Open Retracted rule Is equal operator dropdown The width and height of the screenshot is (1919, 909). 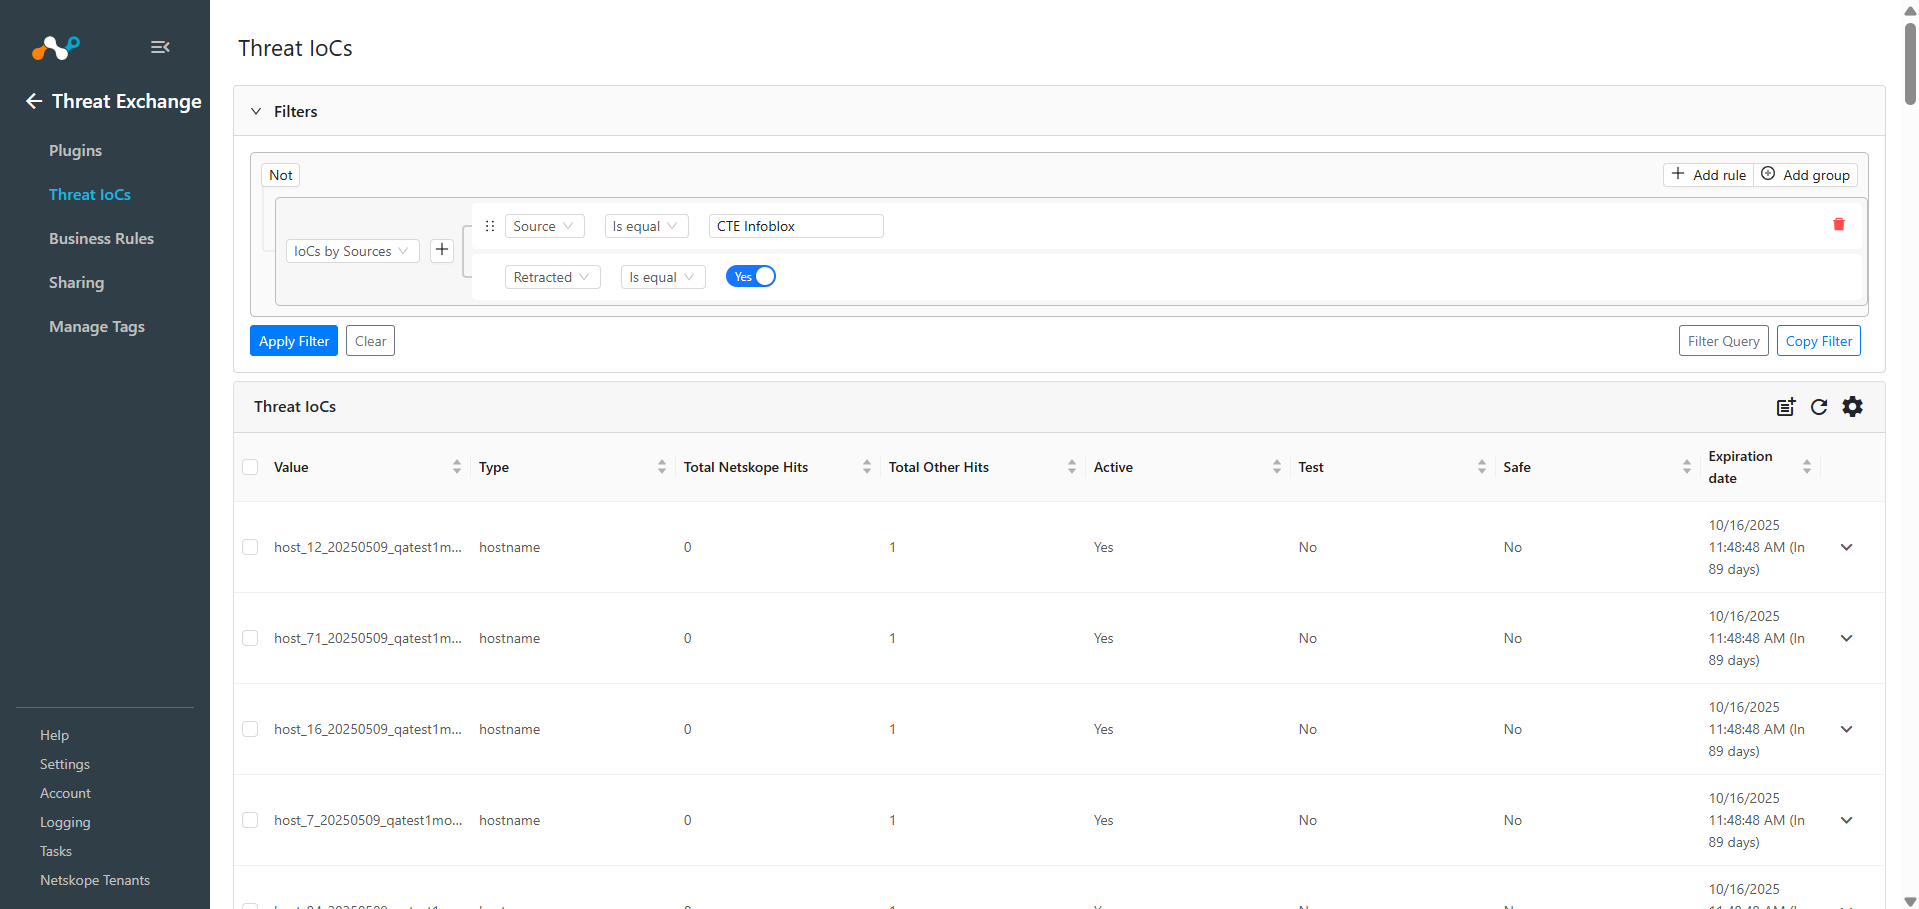pyautogui.click(x=663, y=277)
